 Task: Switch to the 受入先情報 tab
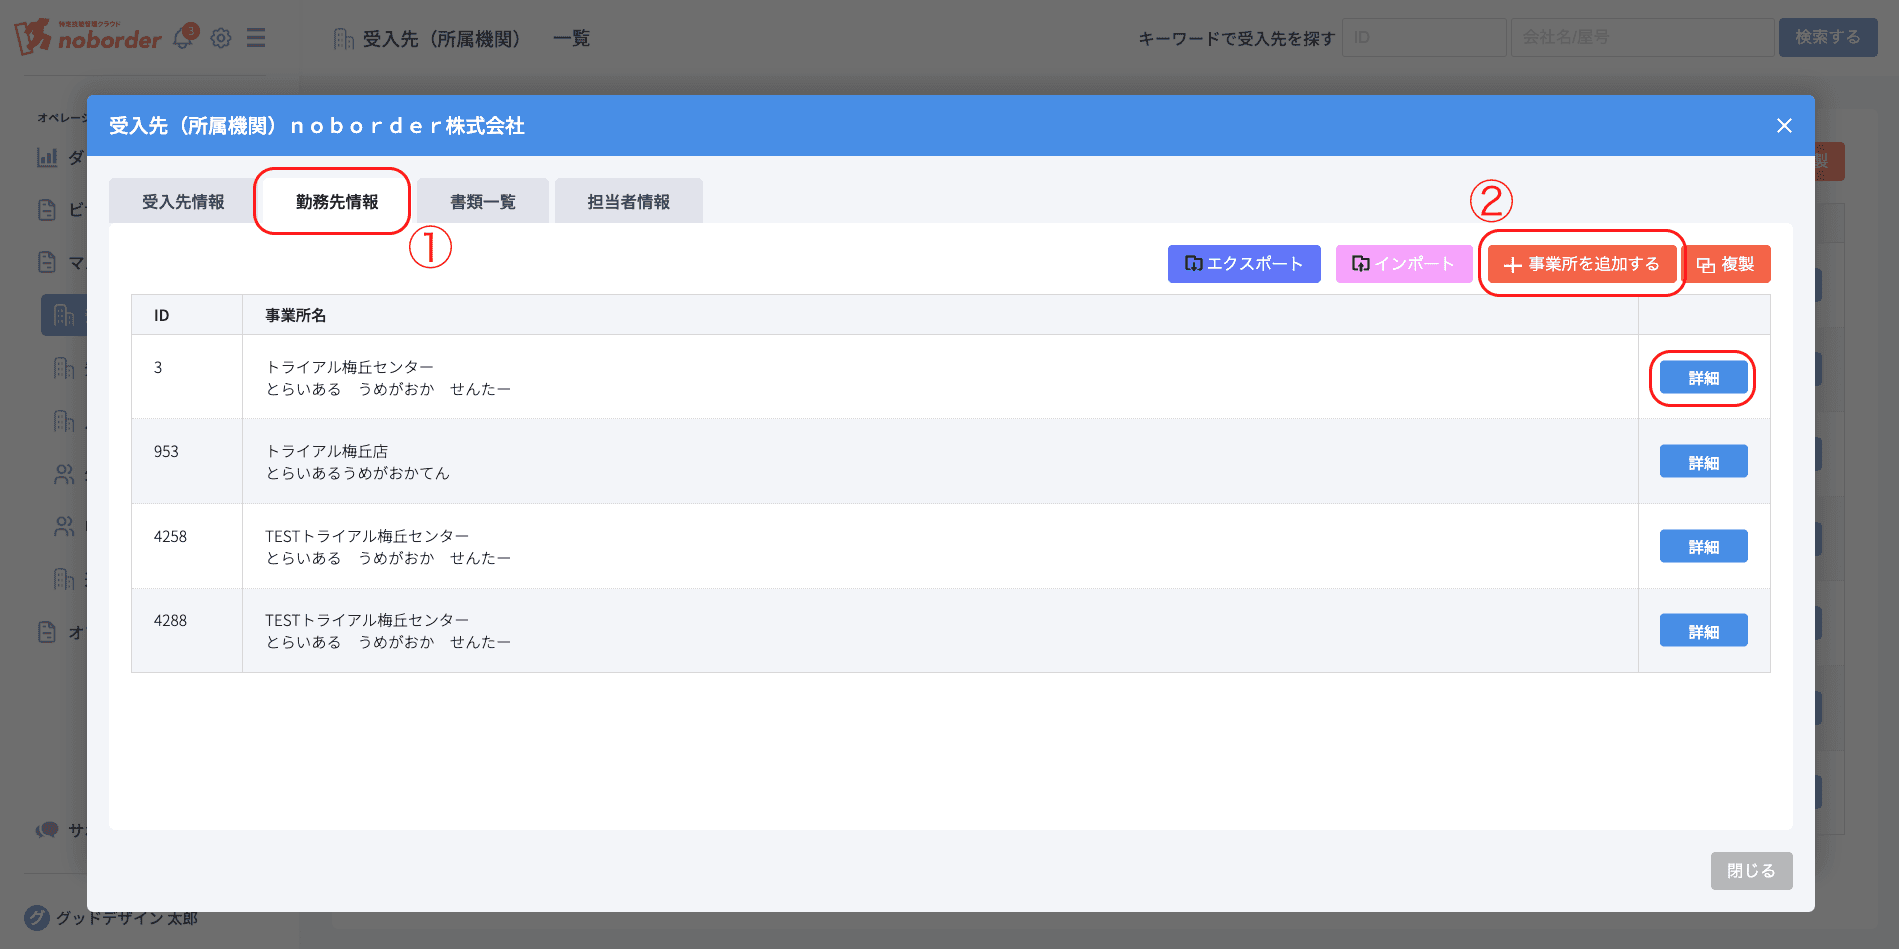183,202
